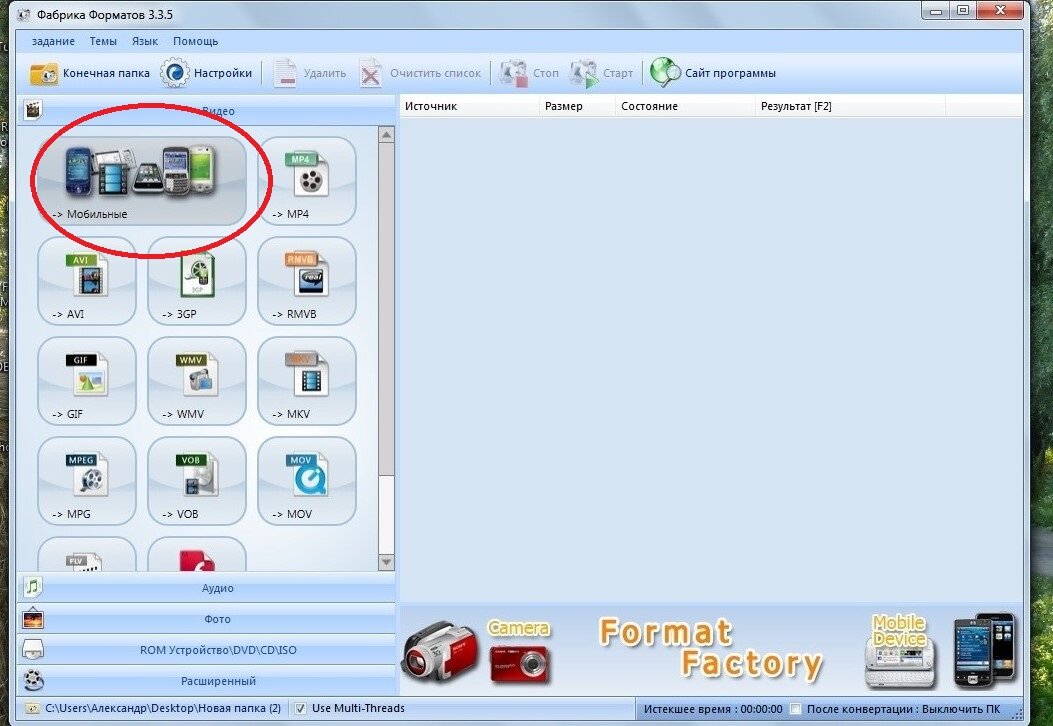The width and height of the screenshot is (1053, 726).
Task: Click the output path in status bar
Action: pyautogui.click(x=163, y=709)
